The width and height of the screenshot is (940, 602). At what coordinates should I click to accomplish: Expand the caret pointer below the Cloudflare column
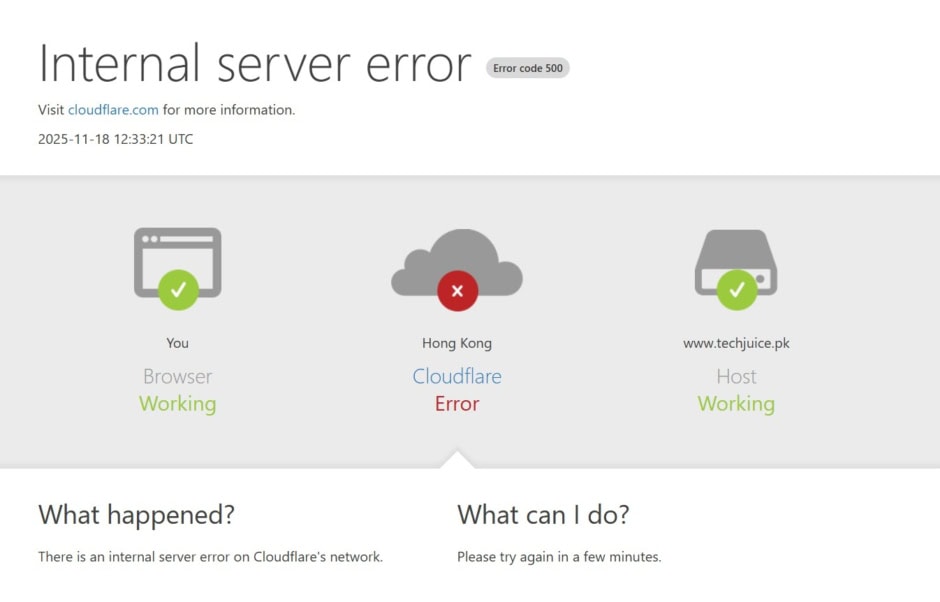point(457,459)
